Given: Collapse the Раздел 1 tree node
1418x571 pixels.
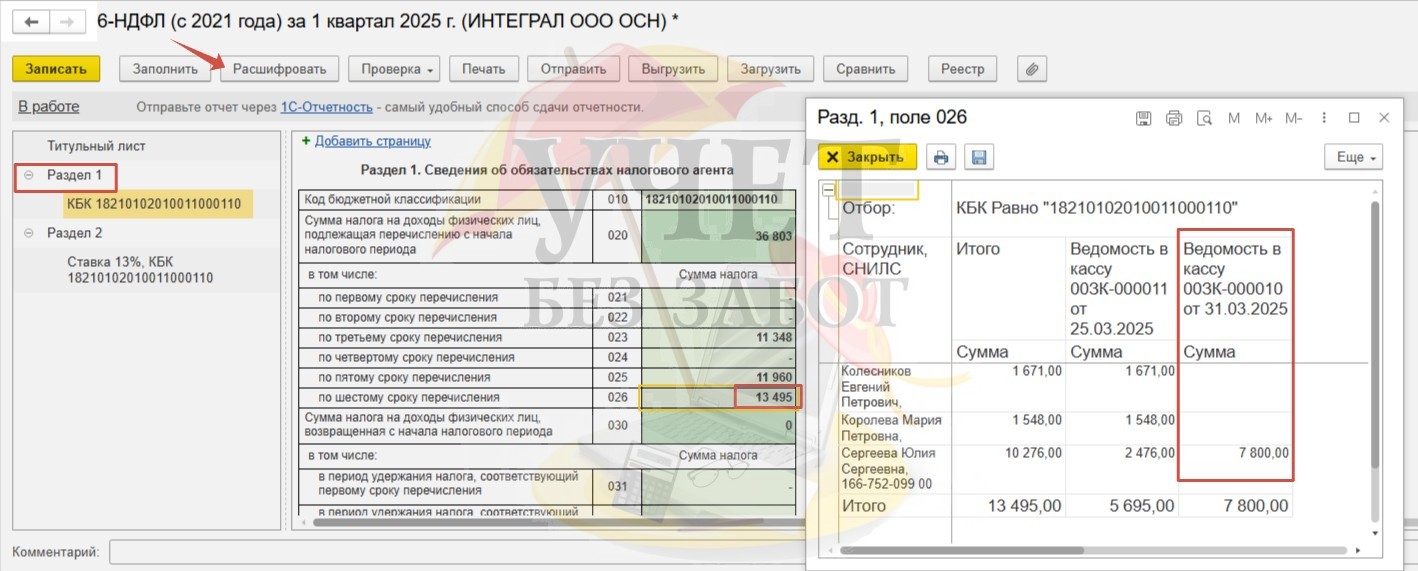Looking at the screenshot, I should (x=29, y=175).
